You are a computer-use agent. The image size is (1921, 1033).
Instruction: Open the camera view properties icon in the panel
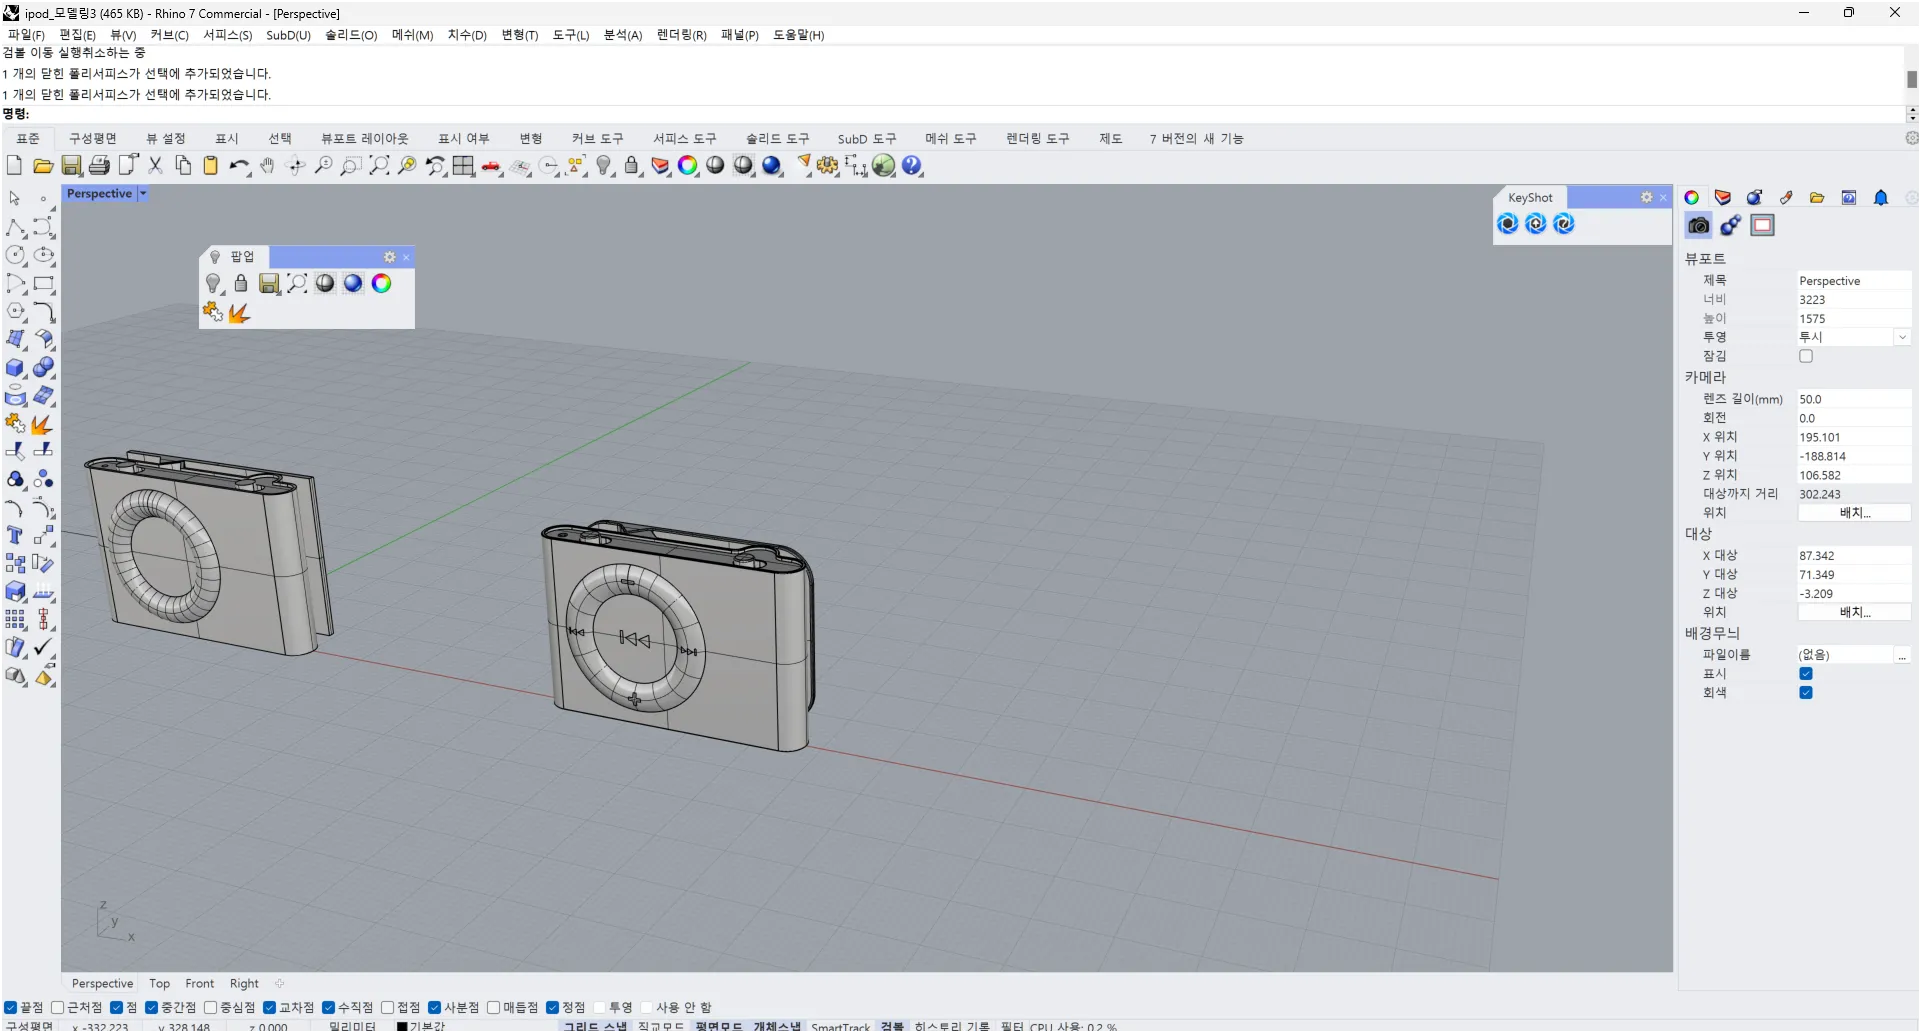1698,226
